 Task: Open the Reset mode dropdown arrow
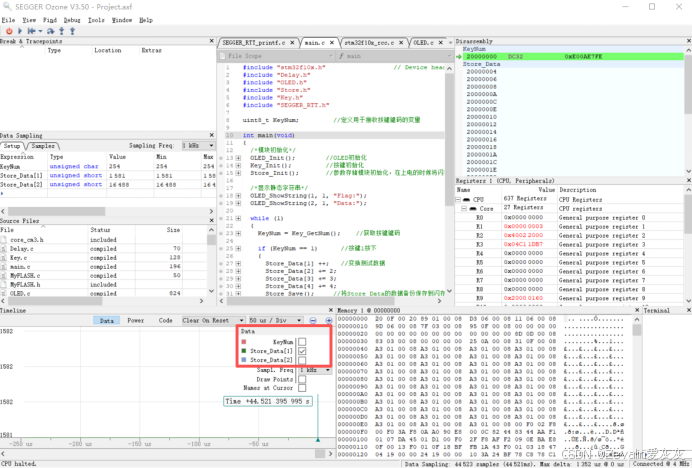click(x=40, y=31)
